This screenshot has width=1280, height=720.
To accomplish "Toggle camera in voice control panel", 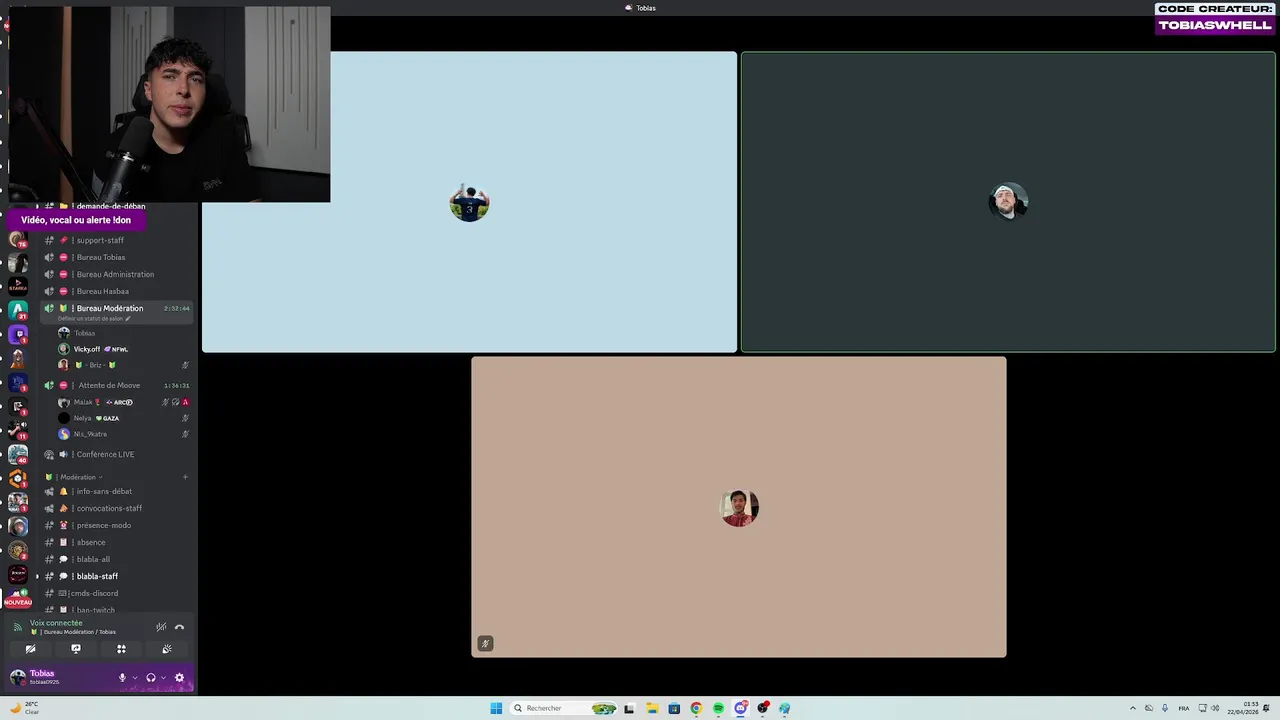I will pyautogui.click(x=30, y=649).
